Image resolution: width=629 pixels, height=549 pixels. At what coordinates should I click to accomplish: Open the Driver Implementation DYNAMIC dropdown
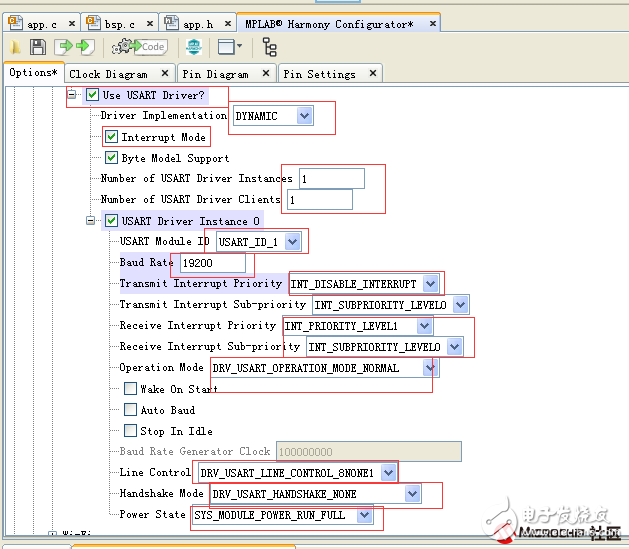coord(304,116)
